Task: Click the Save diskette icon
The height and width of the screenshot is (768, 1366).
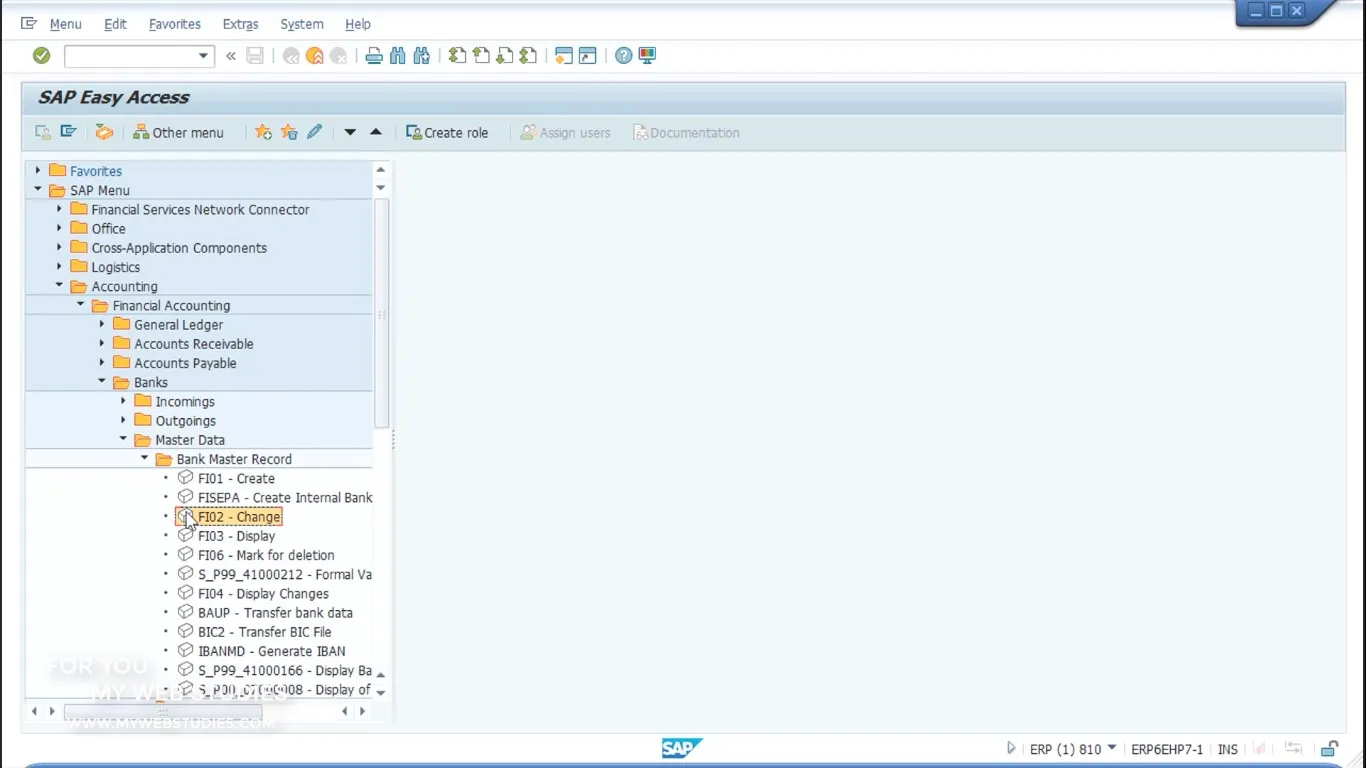Action: 255,56
